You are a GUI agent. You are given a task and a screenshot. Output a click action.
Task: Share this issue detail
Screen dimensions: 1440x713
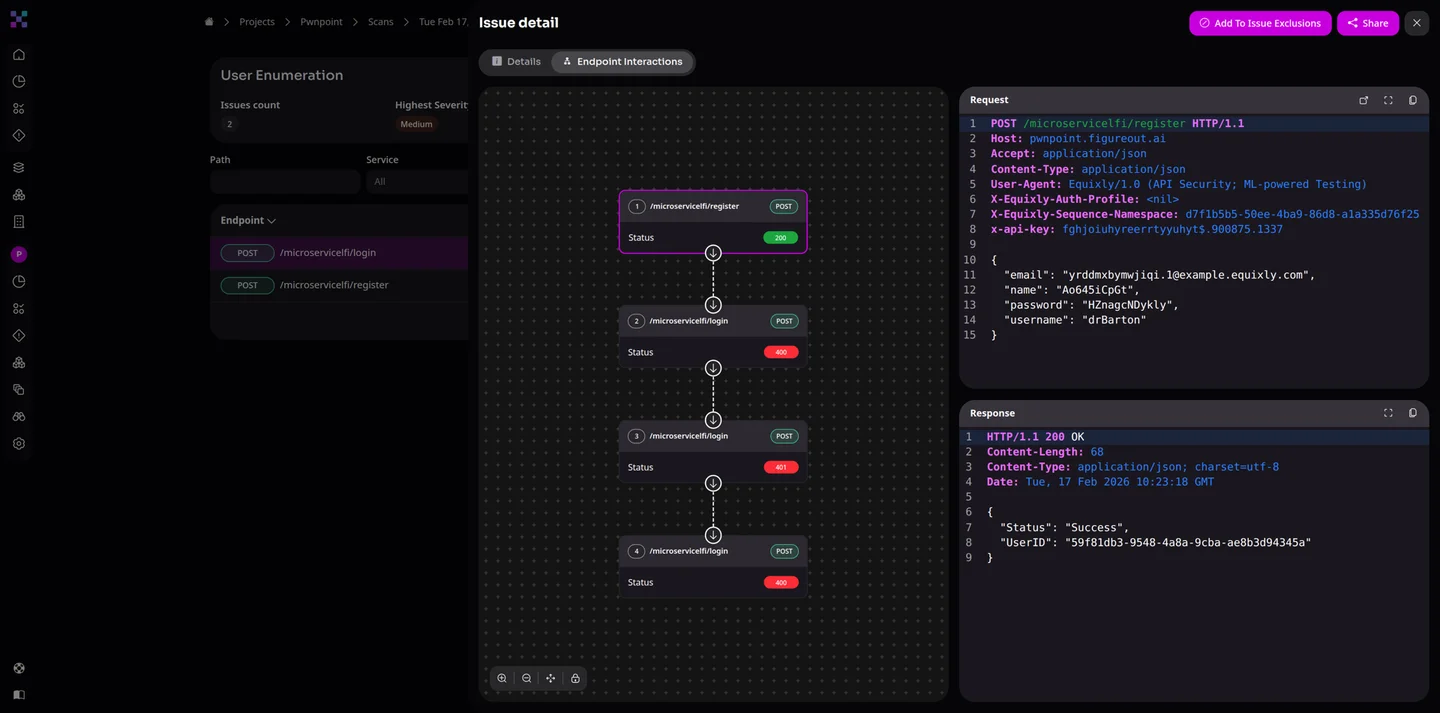(1367, 23)
